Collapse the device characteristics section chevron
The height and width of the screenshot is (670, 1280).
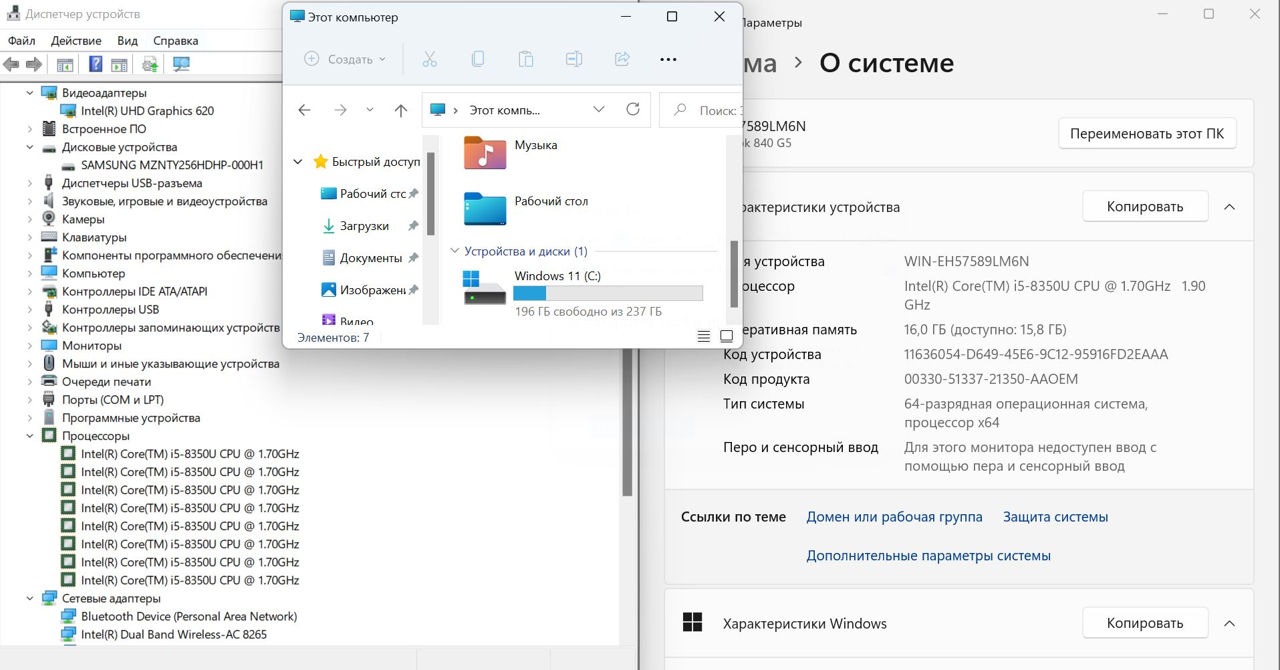(1229, 207)
